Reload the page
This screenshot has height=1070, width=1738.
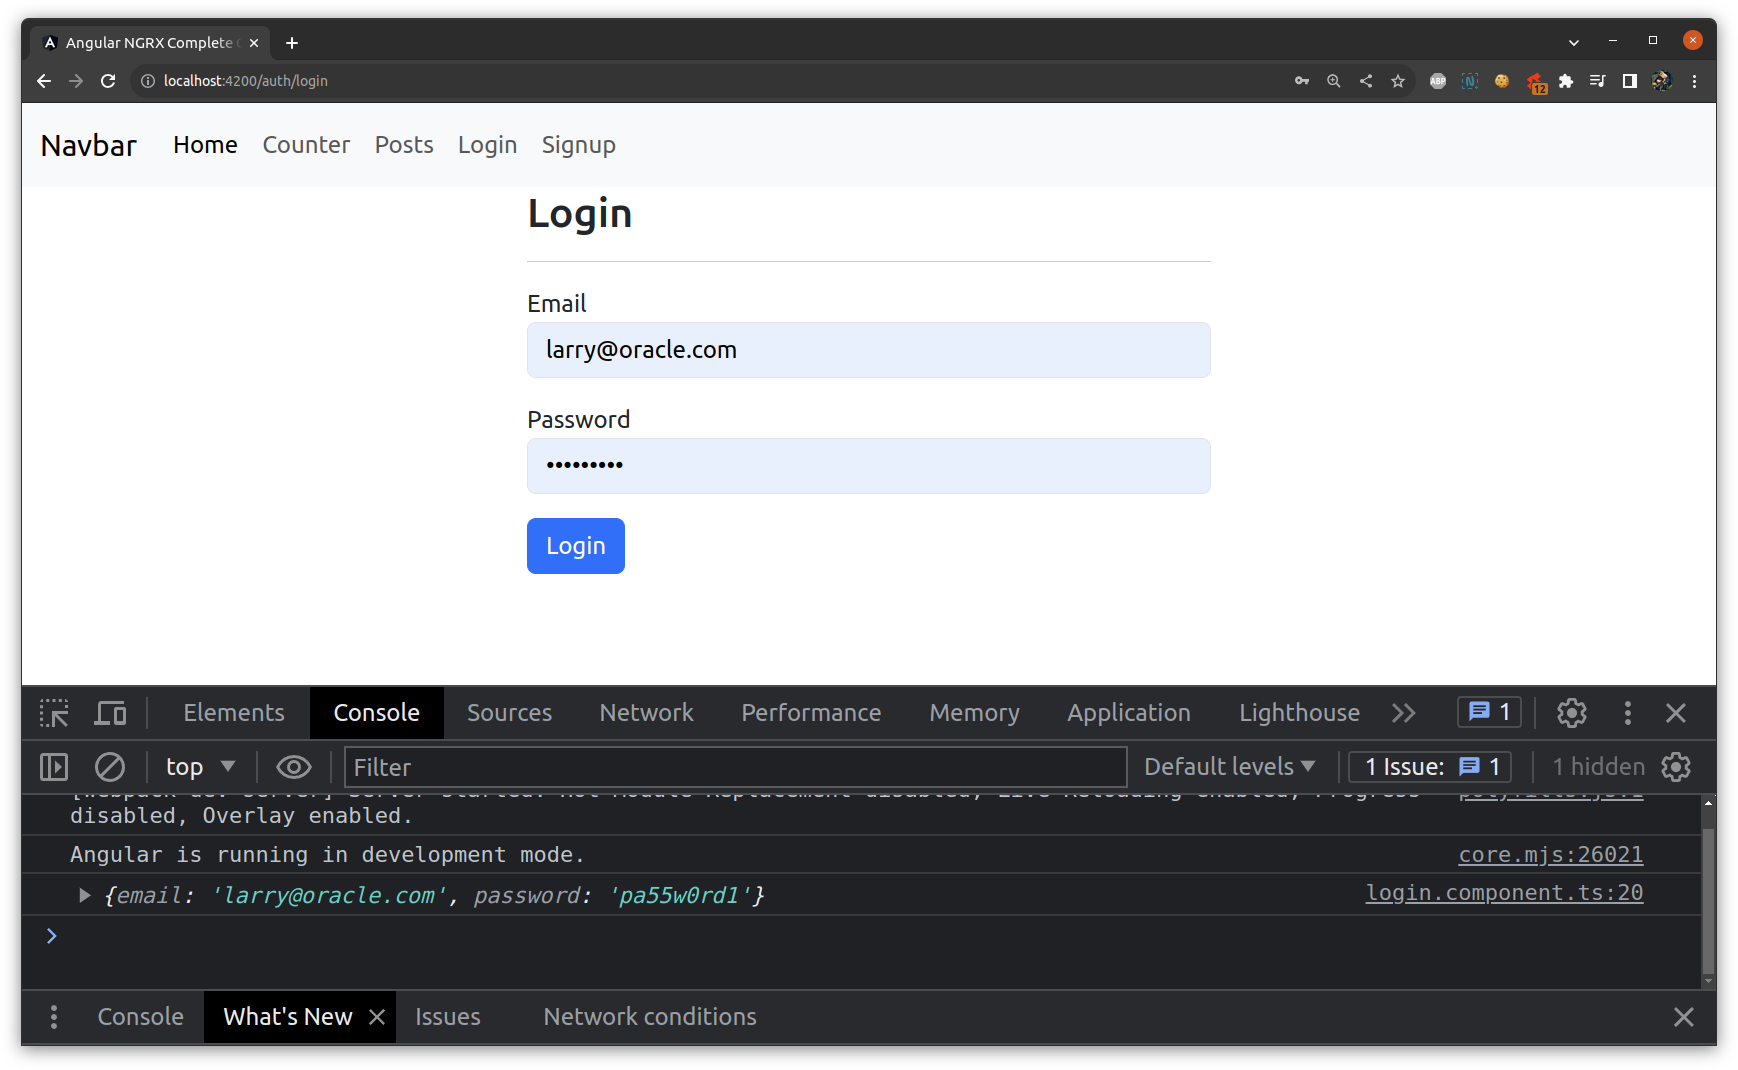(108, 81)
